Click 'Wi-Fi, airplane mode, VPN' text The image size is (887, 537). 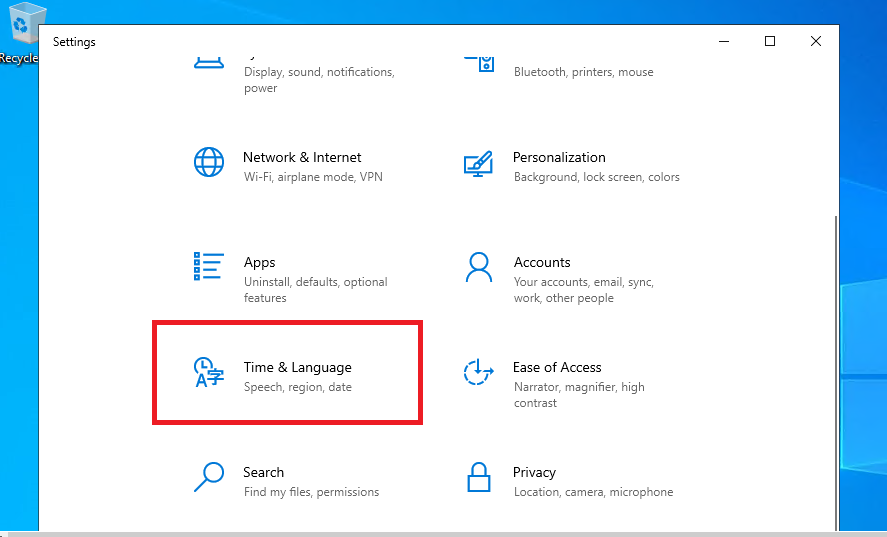tap(313, 177)
